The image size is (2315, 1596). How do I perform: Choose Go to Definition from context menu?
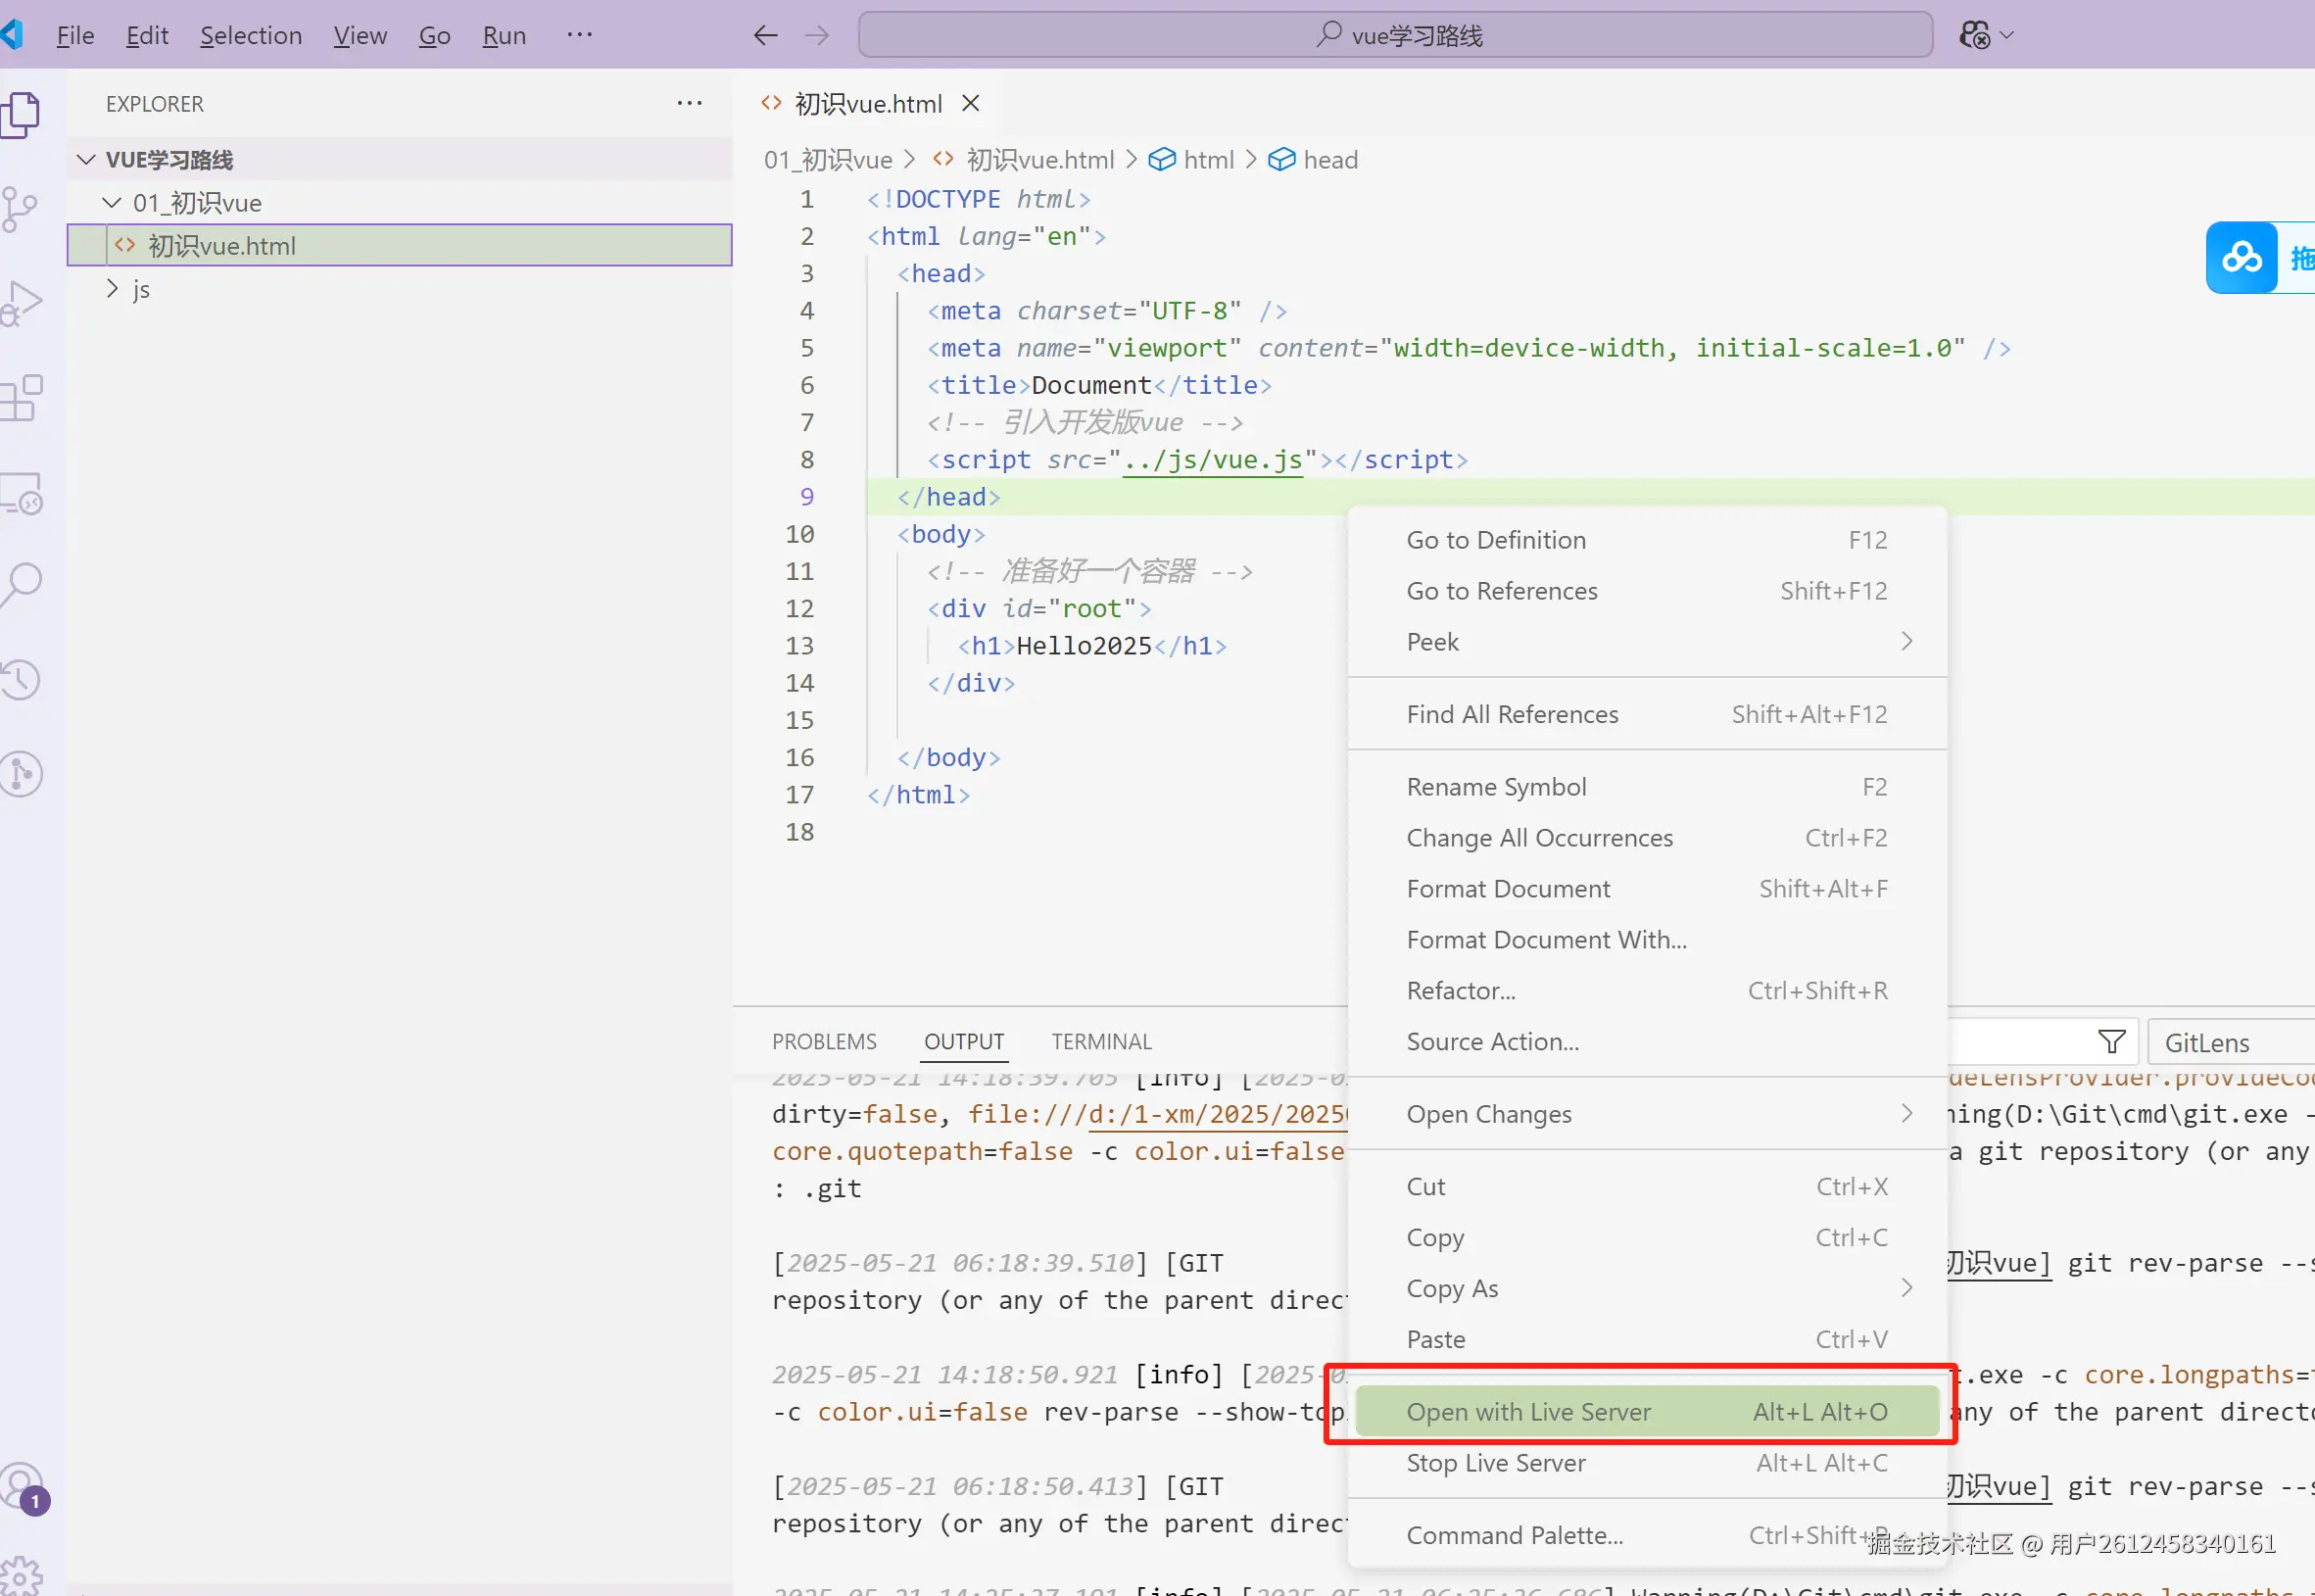point(1647,540)
